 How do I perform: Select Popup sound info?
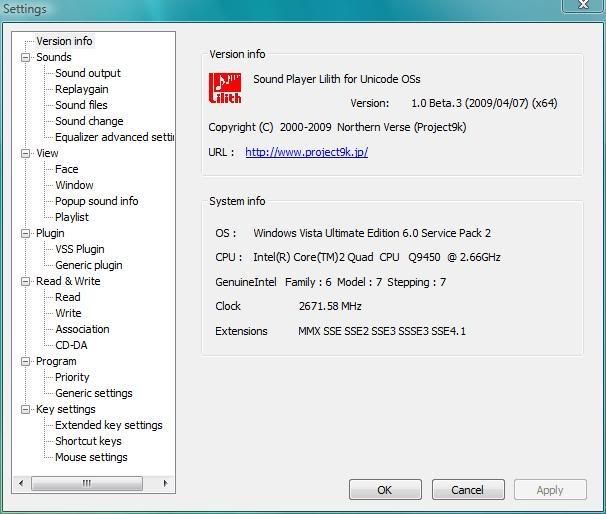(x=97, y=201)
